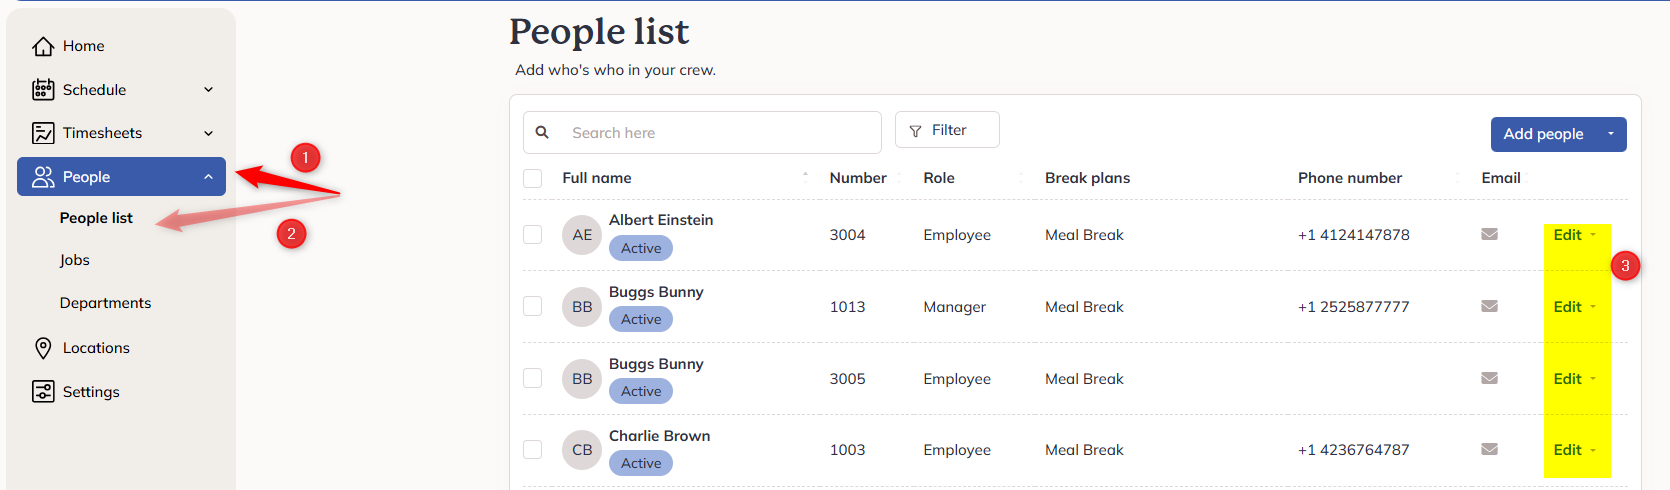Open Jobs submenu item

coord(75,260)
